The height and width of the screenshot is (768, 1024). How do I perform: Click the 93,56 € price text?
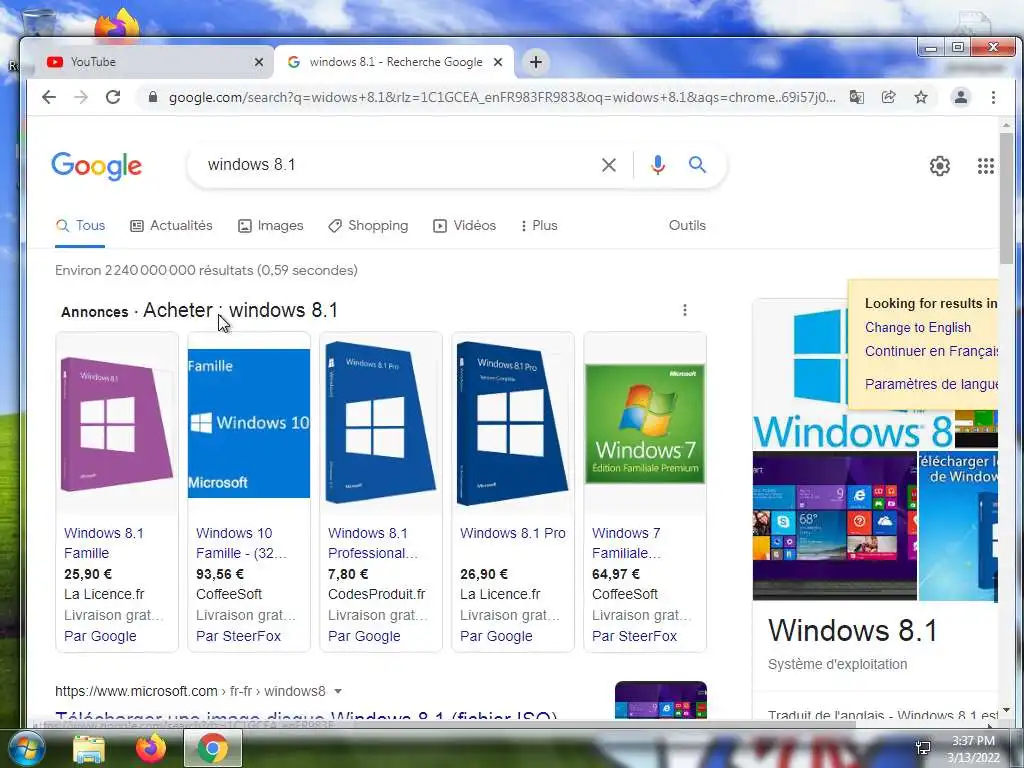click(x=220, y=574)
